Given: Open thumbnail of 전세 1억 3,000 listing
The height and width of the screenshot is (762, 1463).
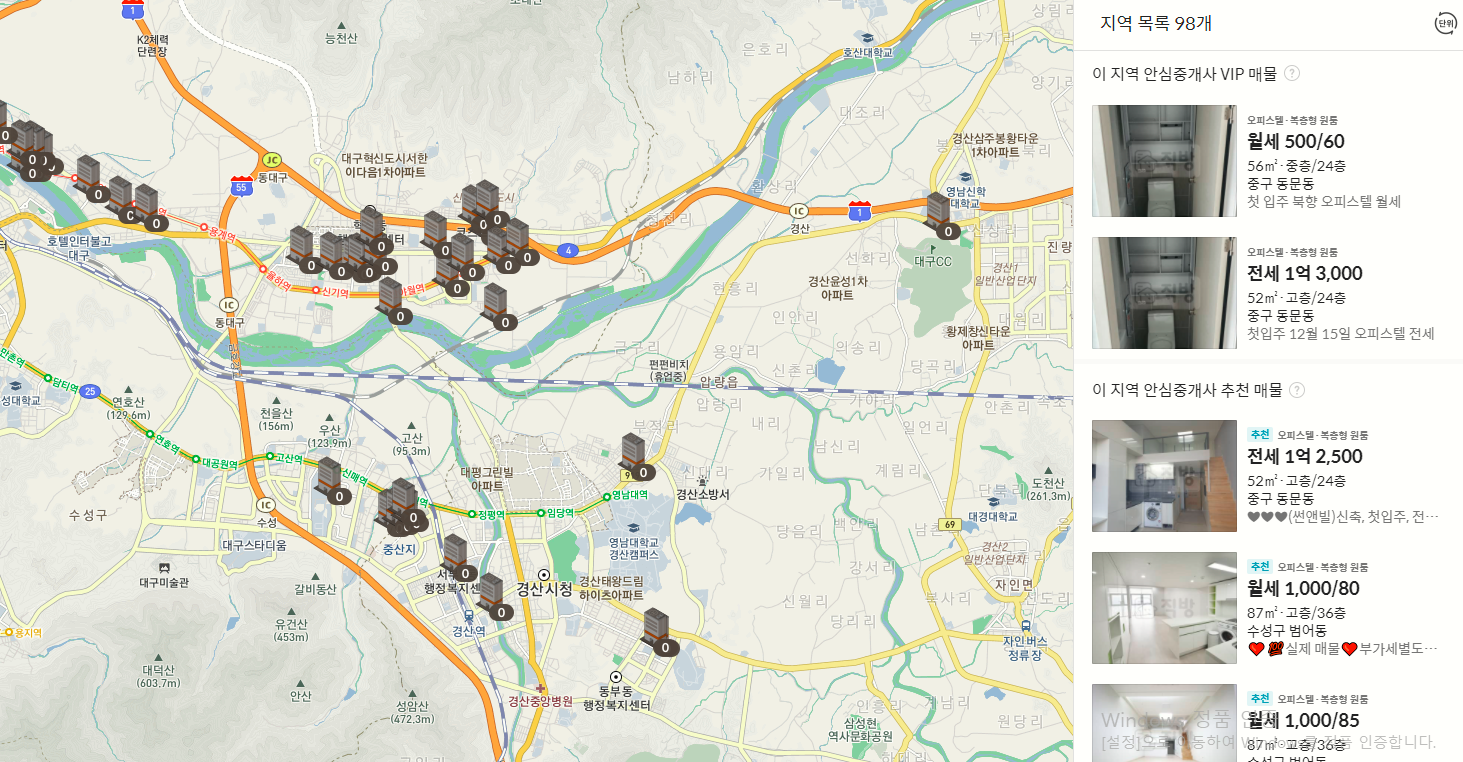Looking at the screenshot, I should coord(1164,293).
